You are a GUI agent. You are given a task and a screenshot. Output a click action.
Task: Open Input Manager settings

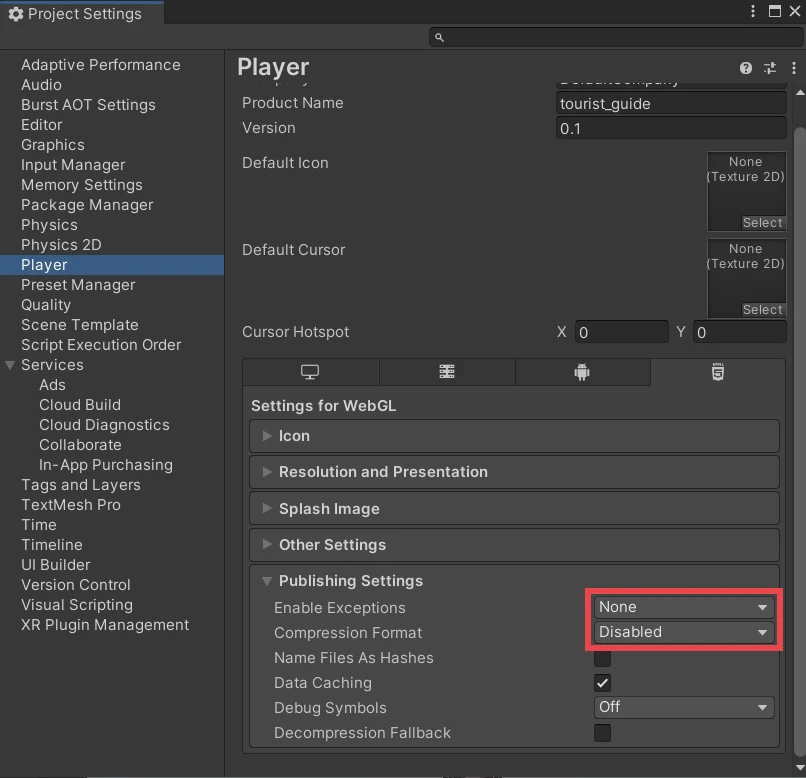(x=73, y=165)
